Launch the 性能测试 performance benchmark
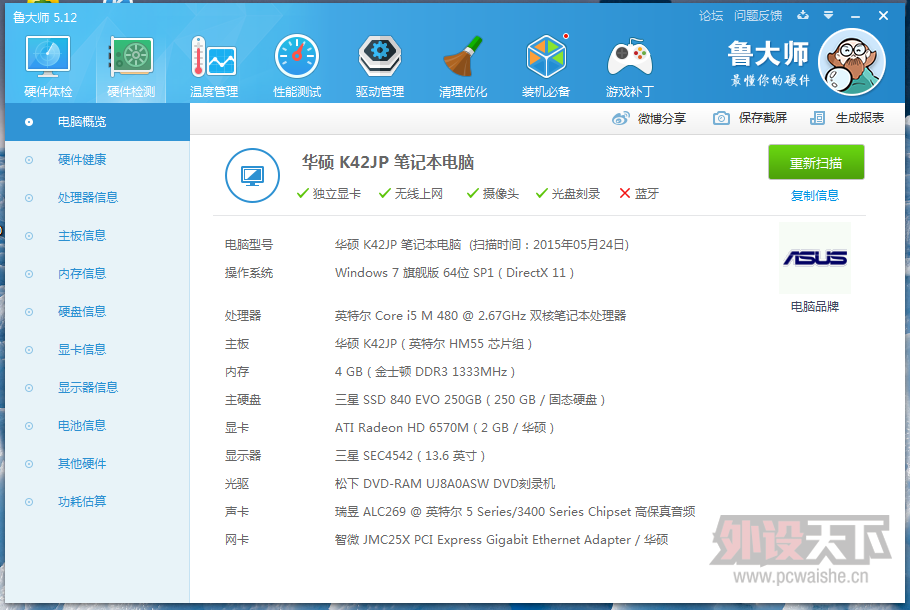The height and width of the screenshot is (610, 910). click(x=296, y=62)
